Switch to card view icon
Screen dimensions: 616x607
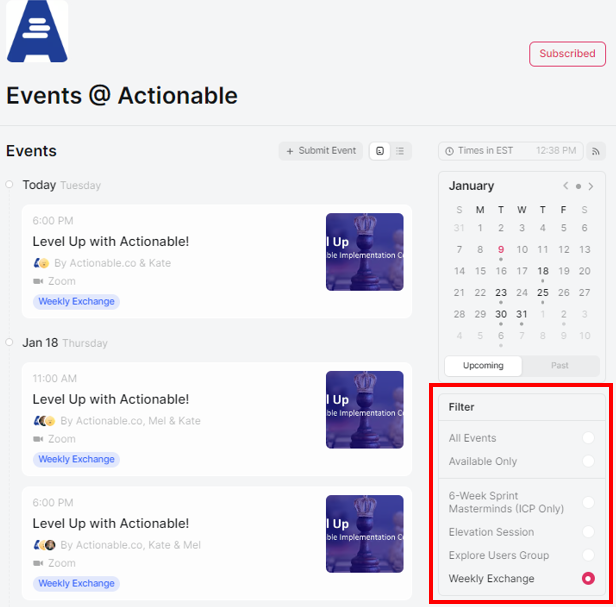click(380, 151)
